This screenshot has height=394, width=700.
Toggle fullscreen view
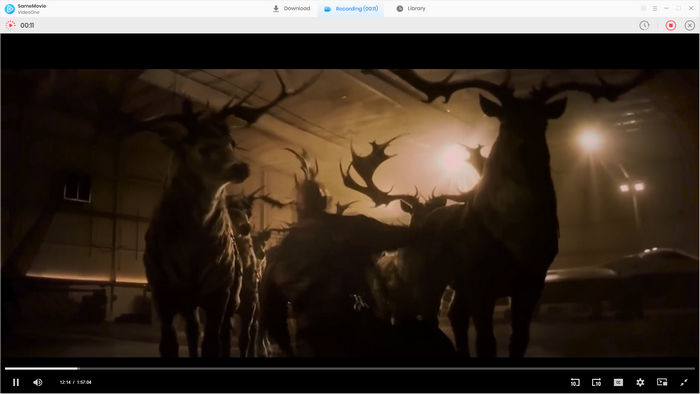(684, 382)
